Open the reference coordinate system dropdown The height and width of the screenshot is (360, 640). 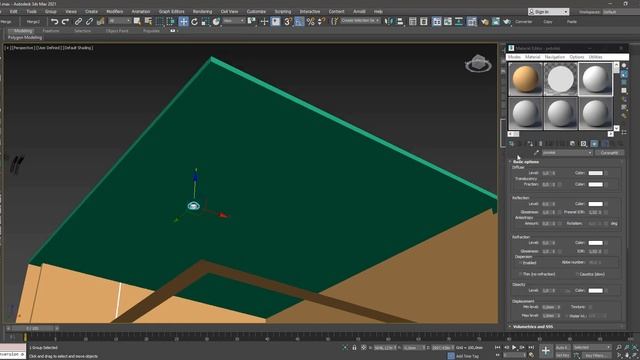coord(234,21)
